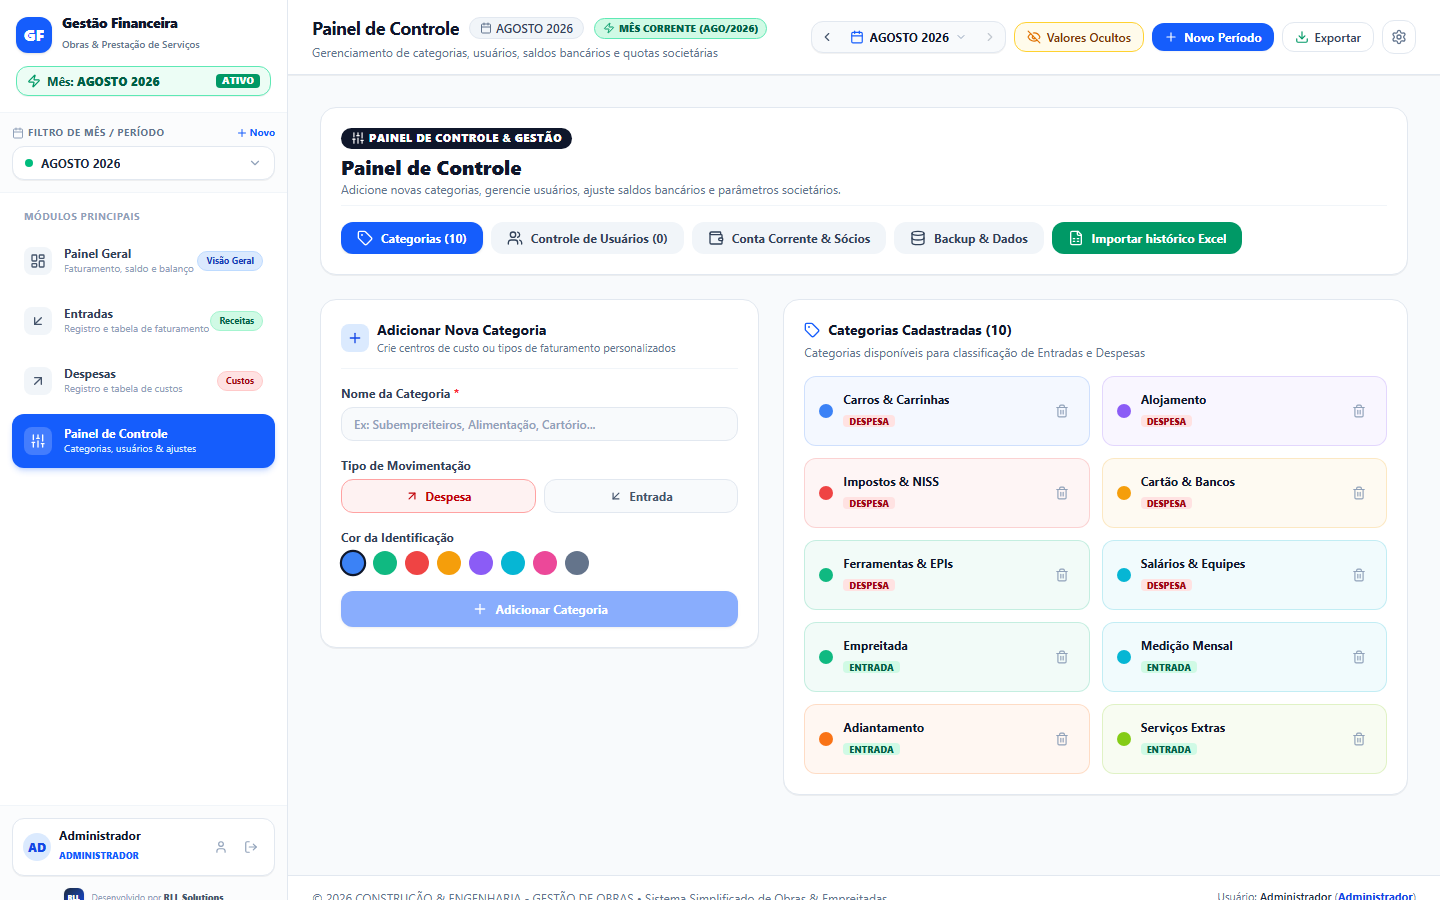Go to next month arrow

pyautogui.click(x=989, y=37)
